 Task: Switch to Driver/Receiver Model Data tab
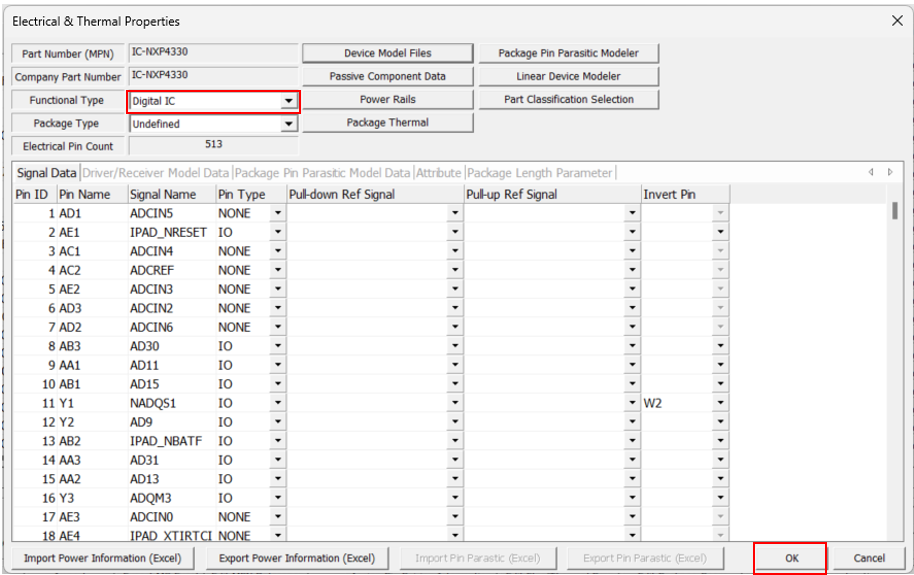click(x=155, y=173)
